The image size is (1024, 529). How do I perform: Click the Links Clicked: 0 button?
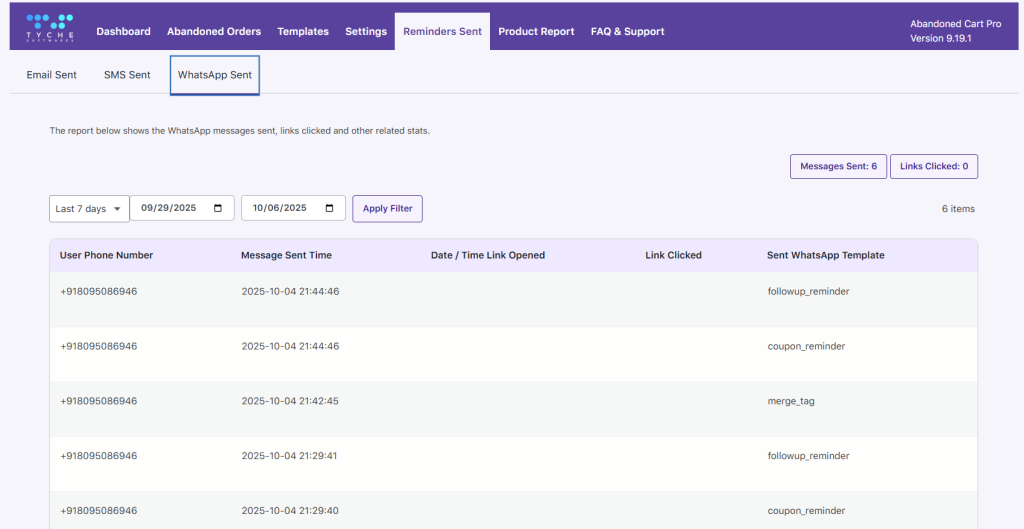[933, 166]
